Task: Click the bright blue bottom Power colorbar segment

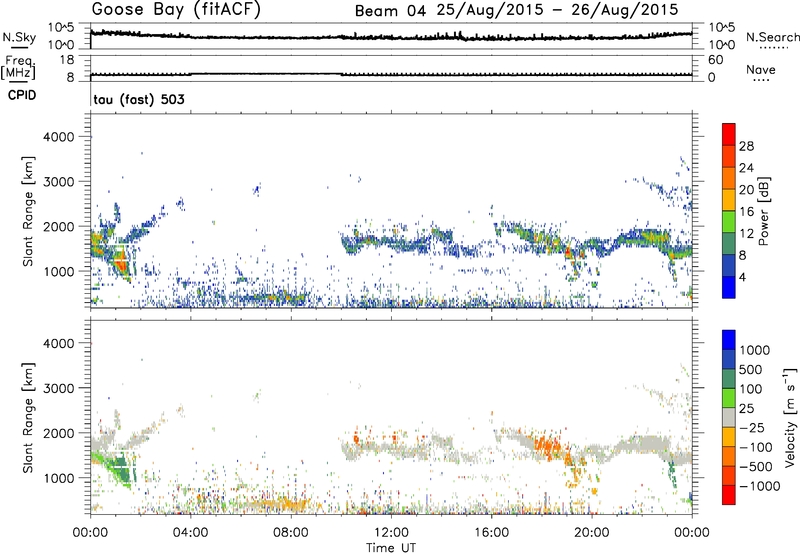Action: (729, 287)
